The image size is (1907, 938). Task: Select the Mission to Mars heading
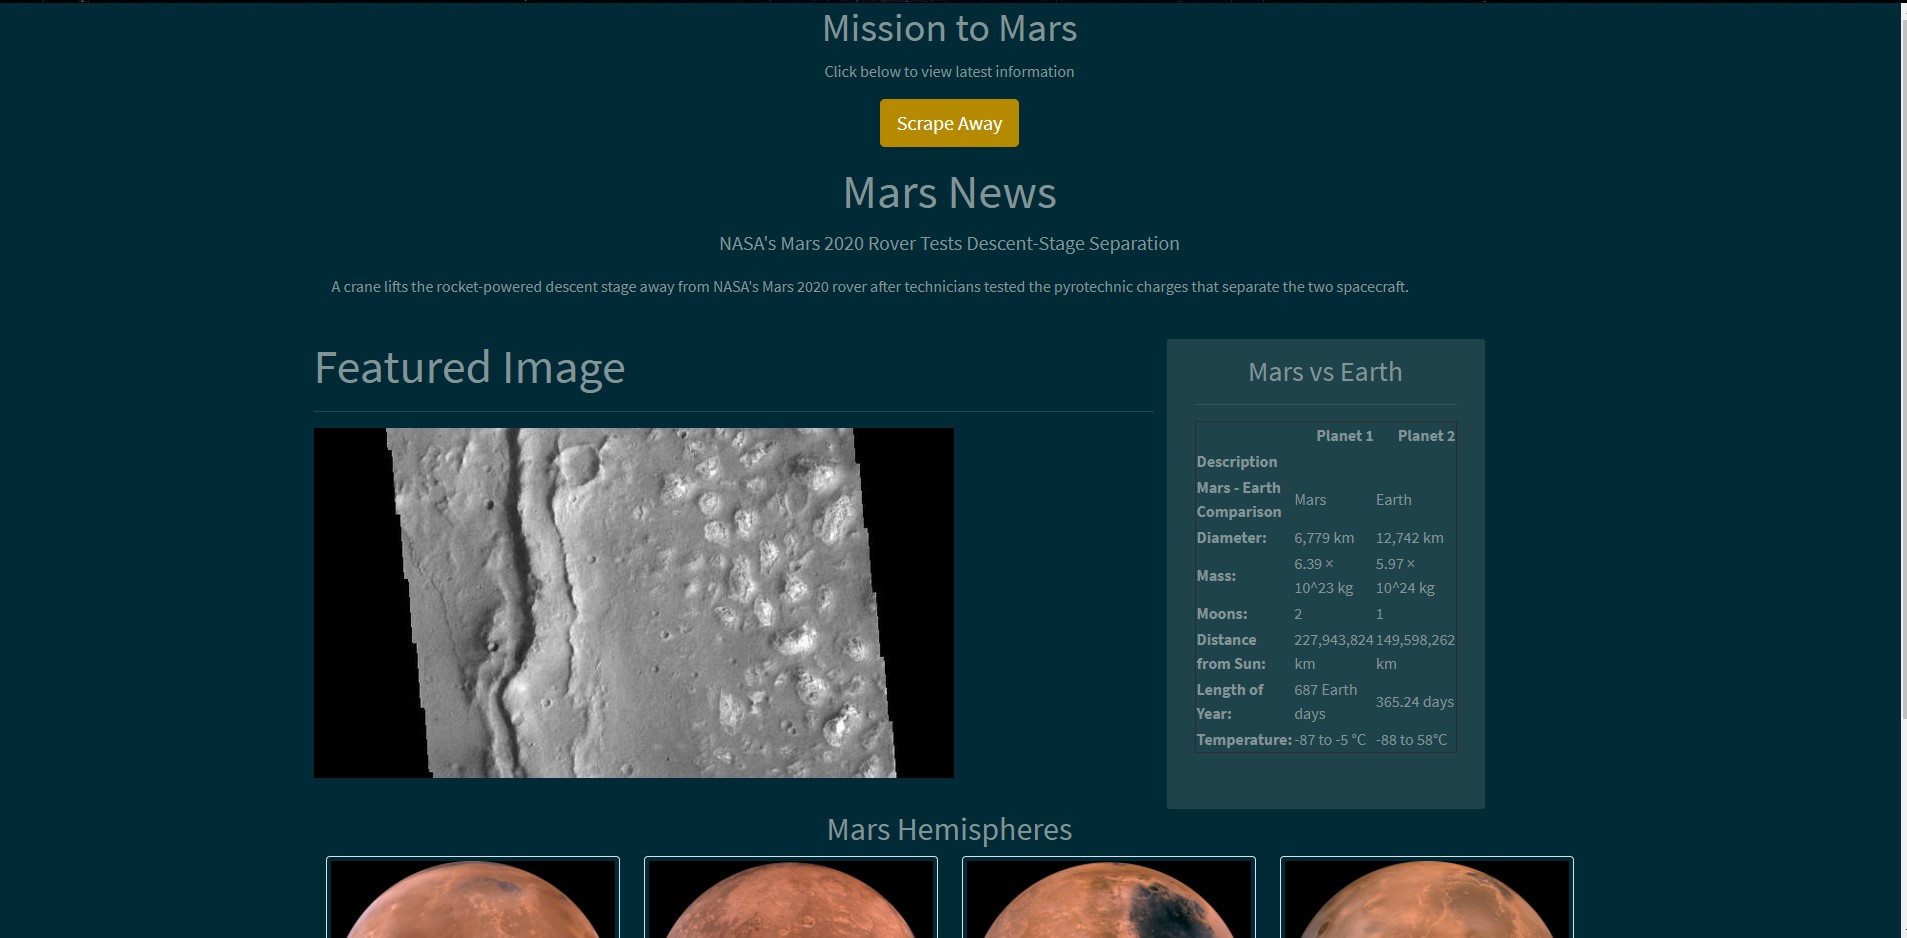949,28
